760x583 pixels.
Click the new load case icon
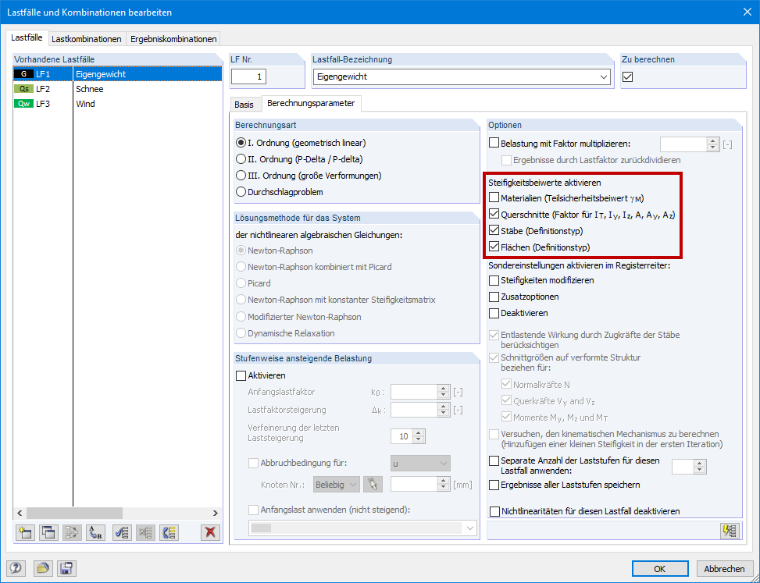click(25, 533)
